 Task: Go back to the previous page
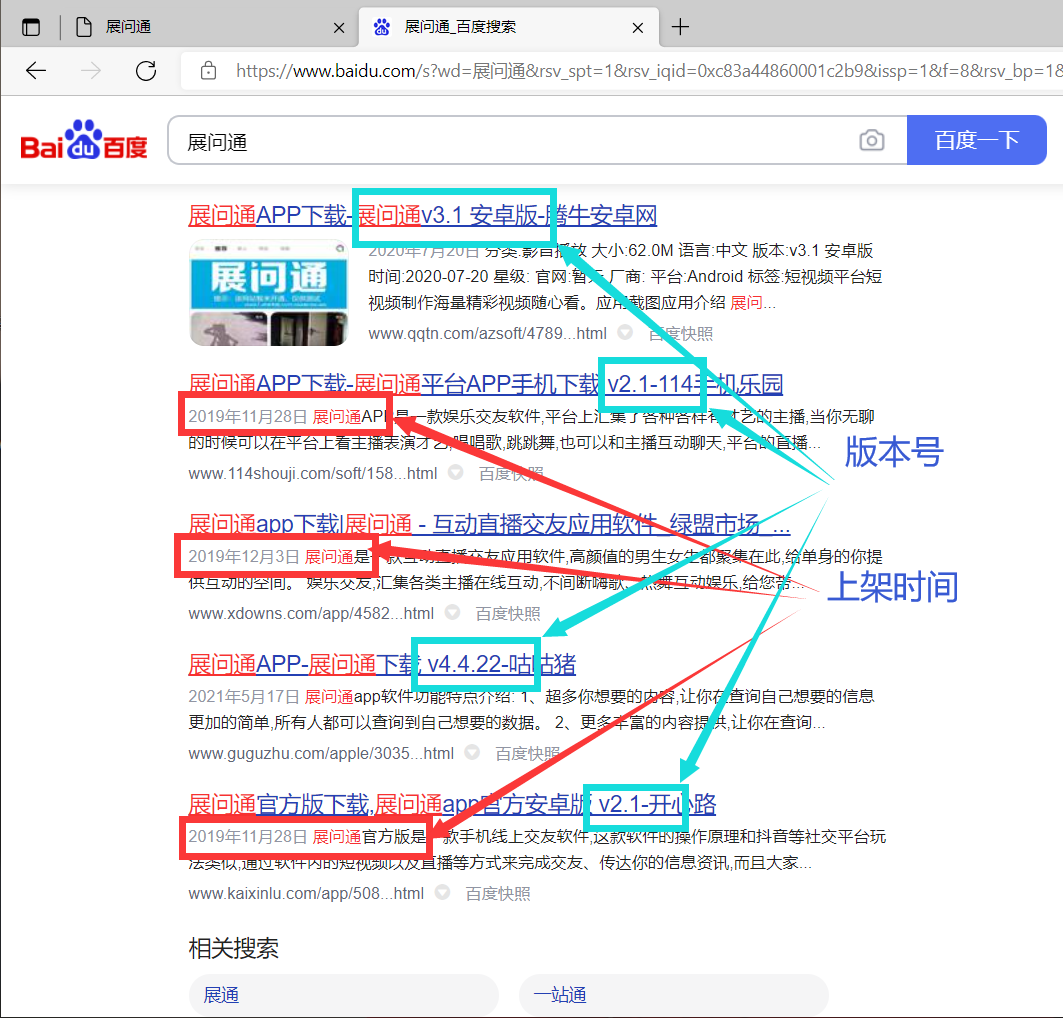coord(36,70)
